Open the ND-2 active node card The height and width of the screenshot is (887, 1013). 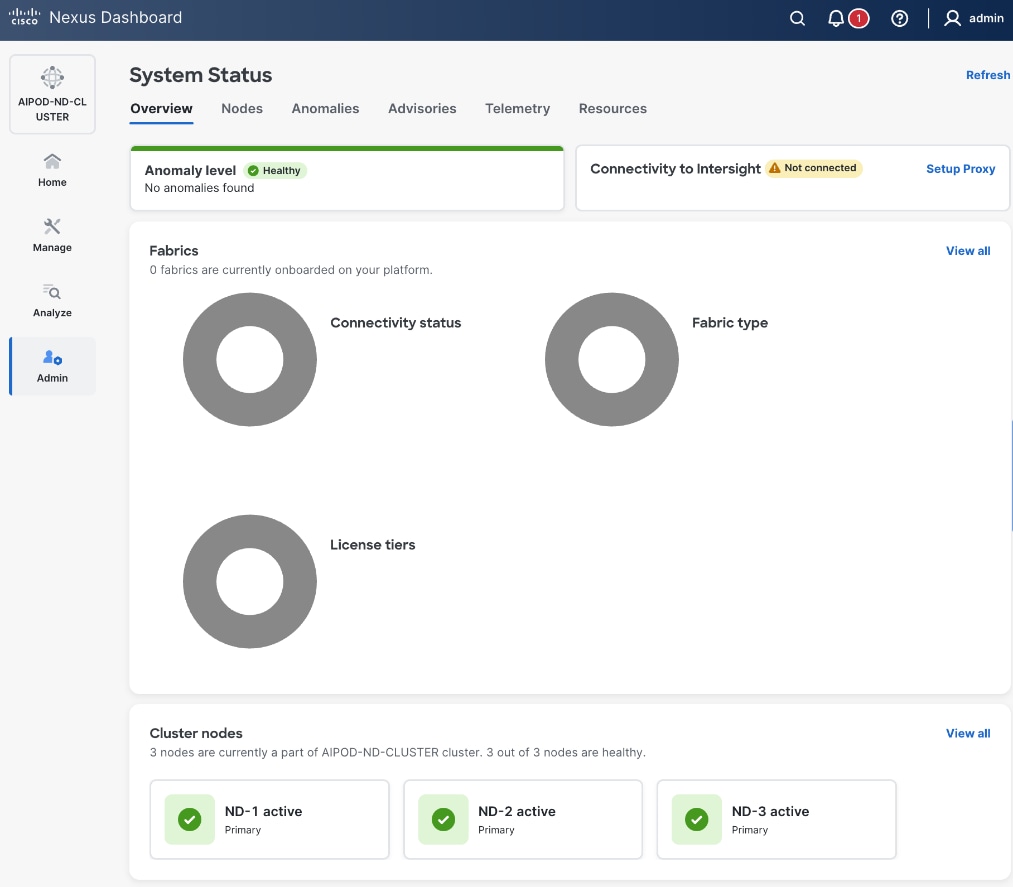pos(522,819)
